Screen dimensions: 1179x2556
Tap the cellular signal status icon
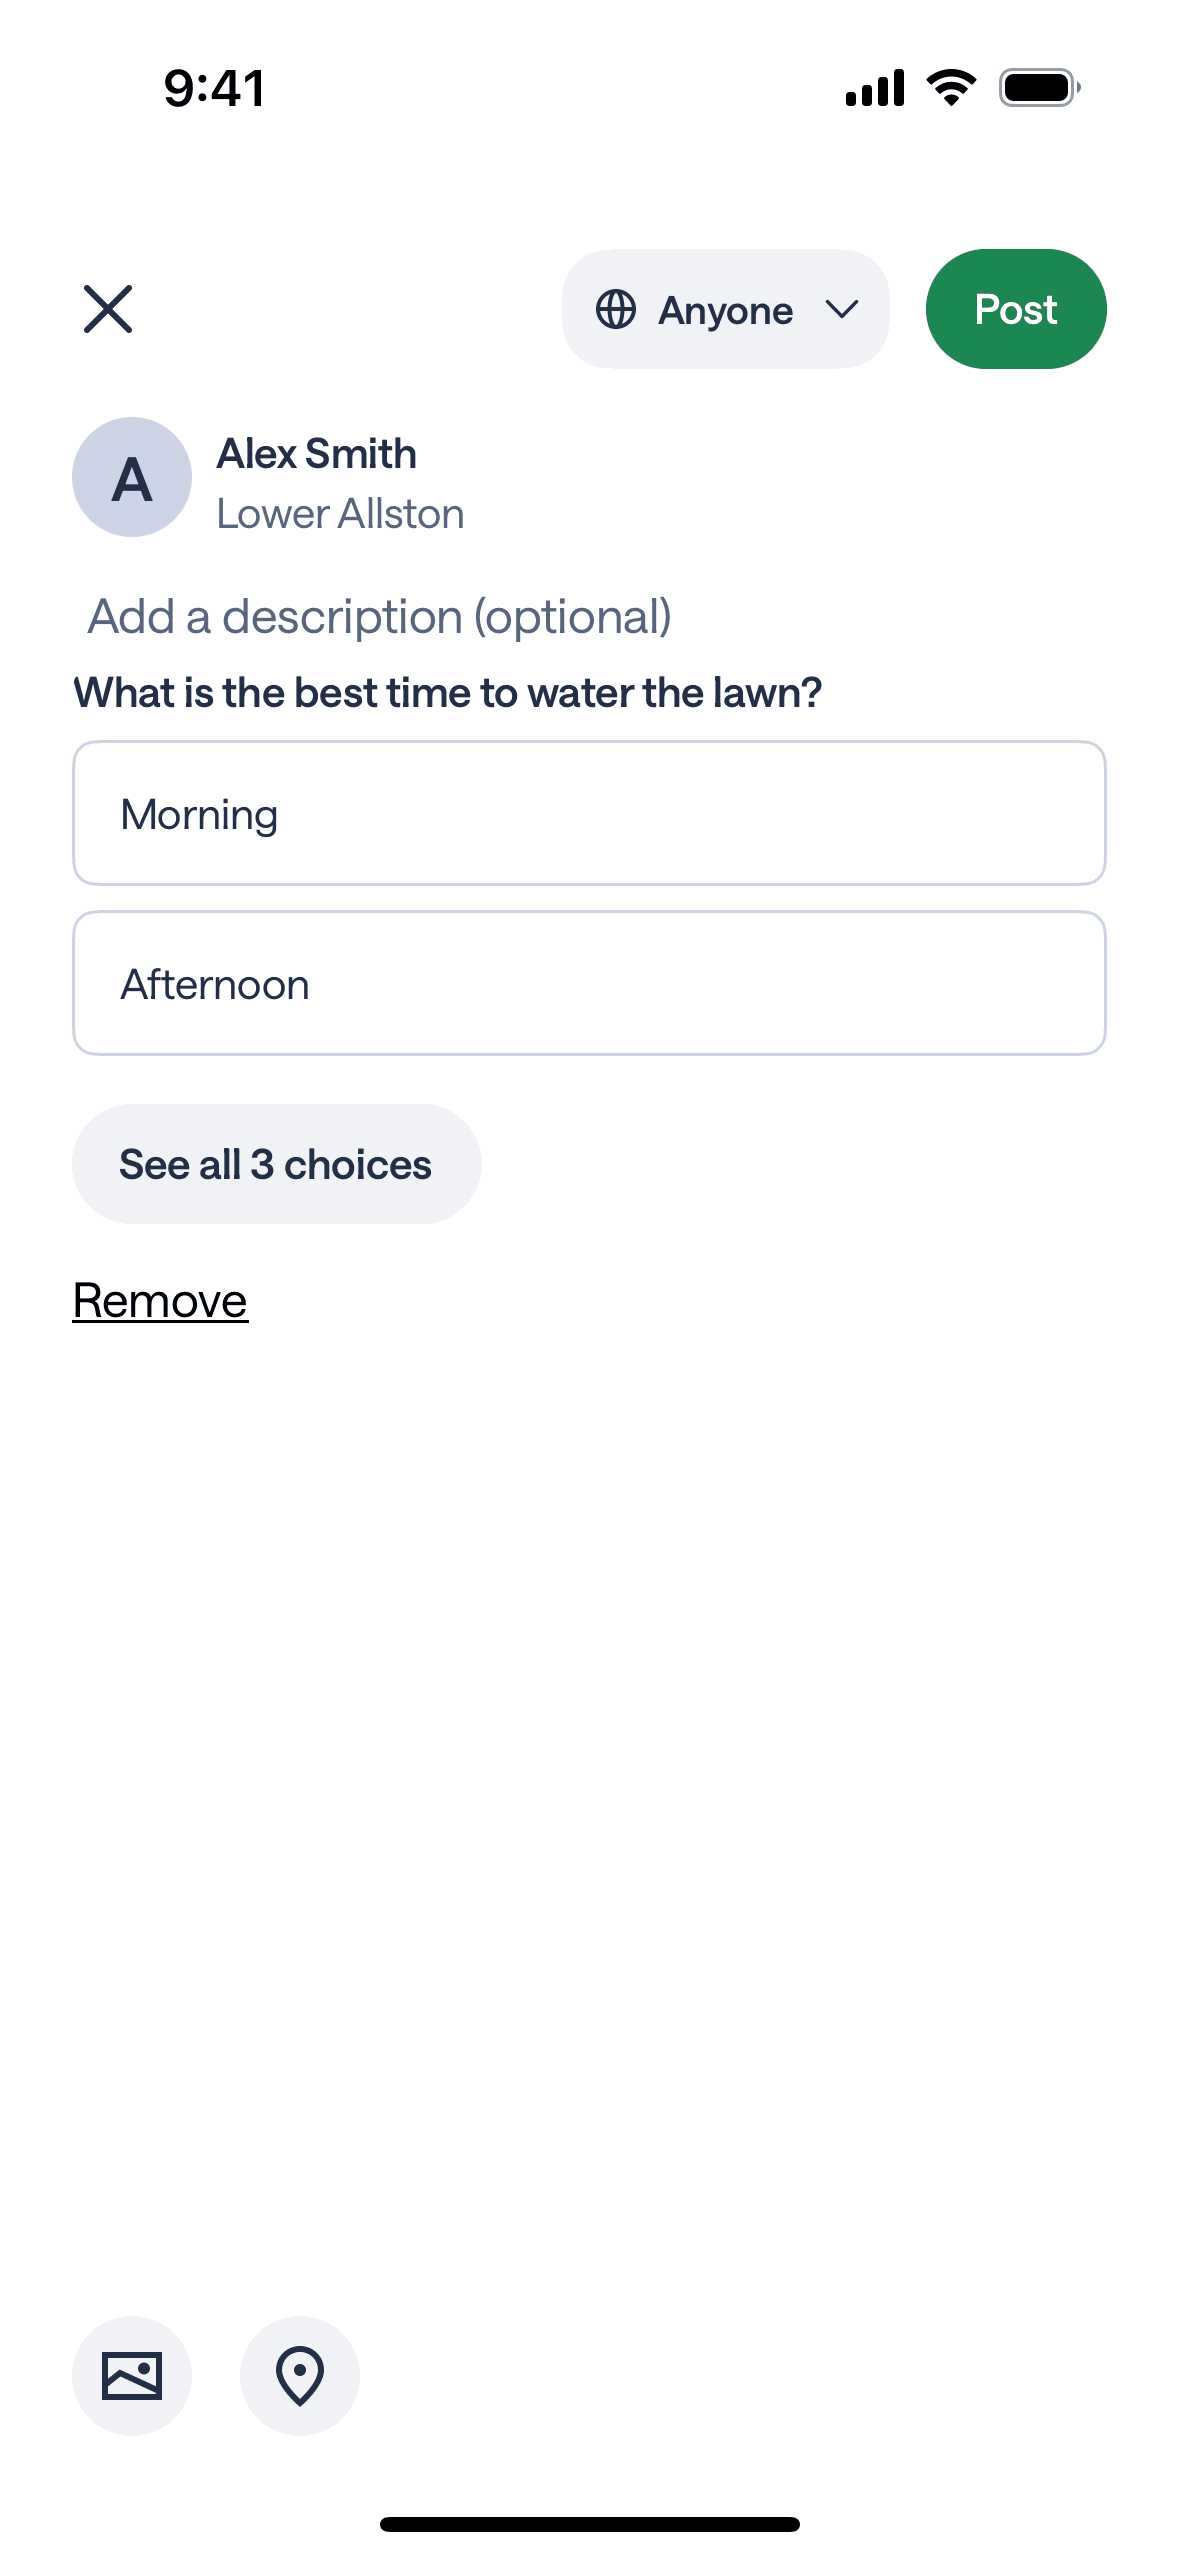pos(875,88)
